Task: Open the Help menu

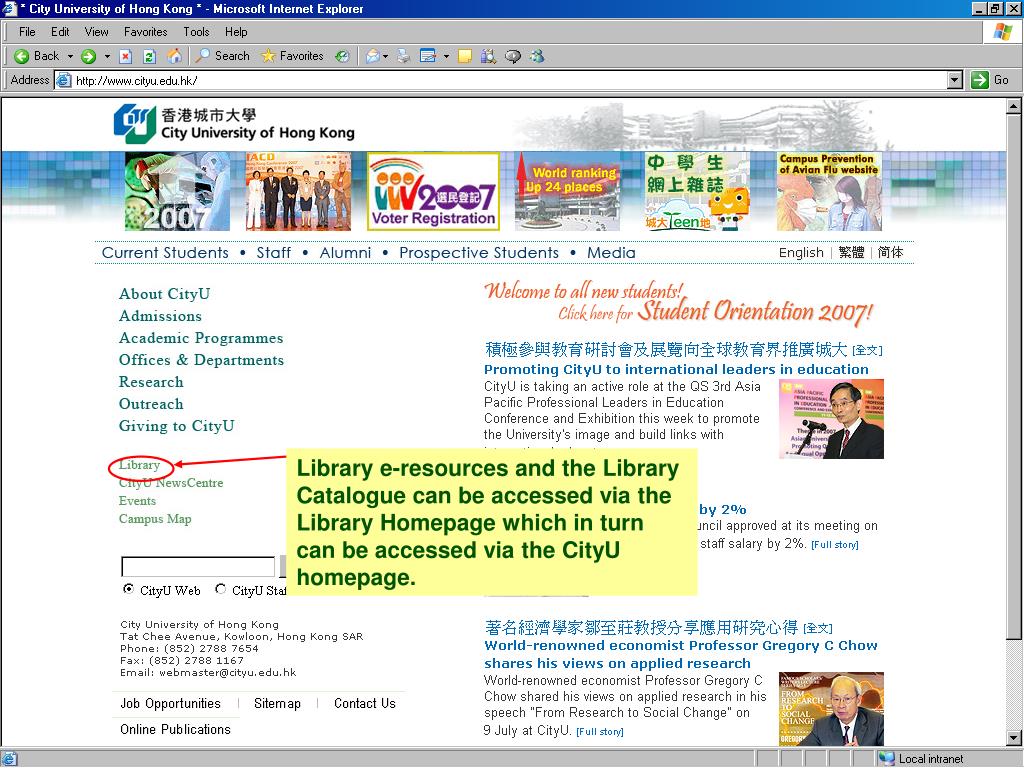Action: pos(236,32)
